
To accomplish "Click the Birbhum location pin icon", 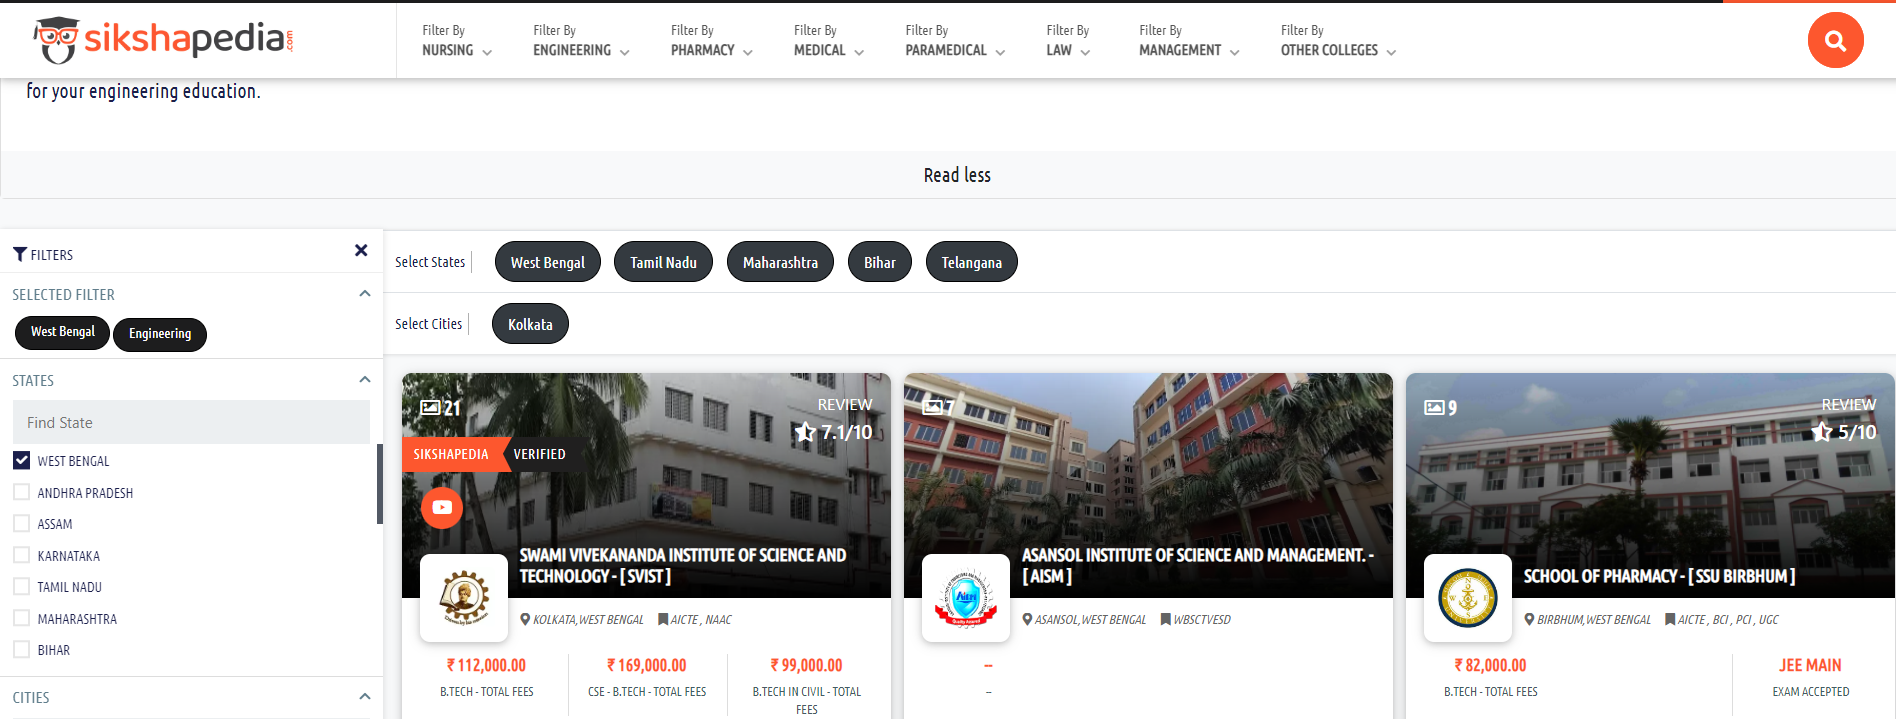I will pyautogui.click(x=1529, y=620).
